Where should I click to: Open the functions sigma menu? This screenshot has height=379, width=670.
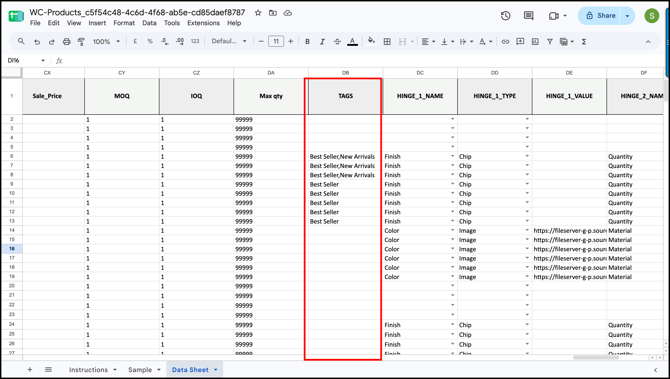click(x=584, y=41)
